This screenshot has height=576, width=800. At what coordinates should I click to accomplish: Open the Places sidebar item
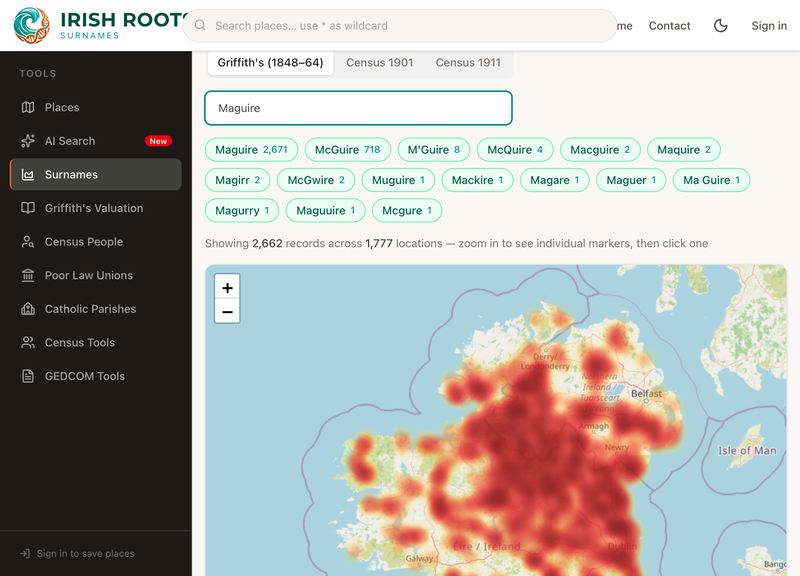[96, 107]
